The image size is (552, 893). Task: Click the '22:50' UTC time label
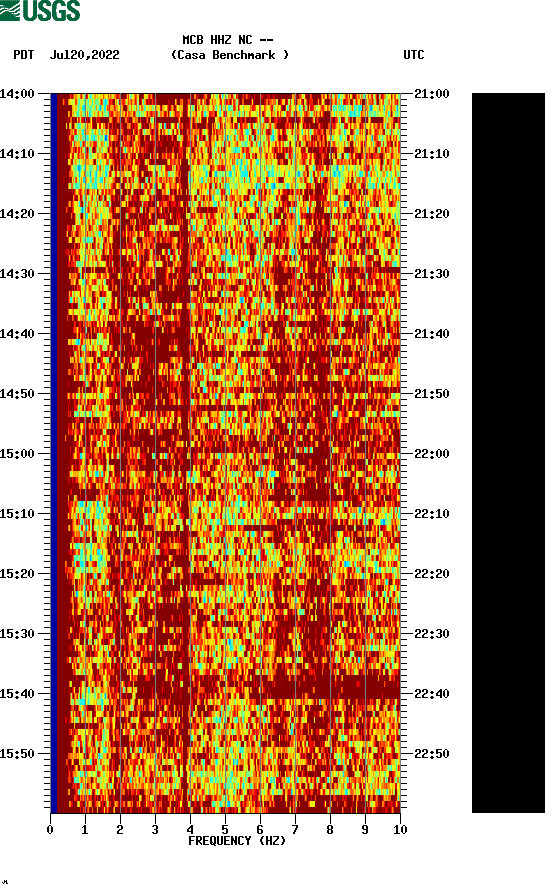click(x=432, y=753)
